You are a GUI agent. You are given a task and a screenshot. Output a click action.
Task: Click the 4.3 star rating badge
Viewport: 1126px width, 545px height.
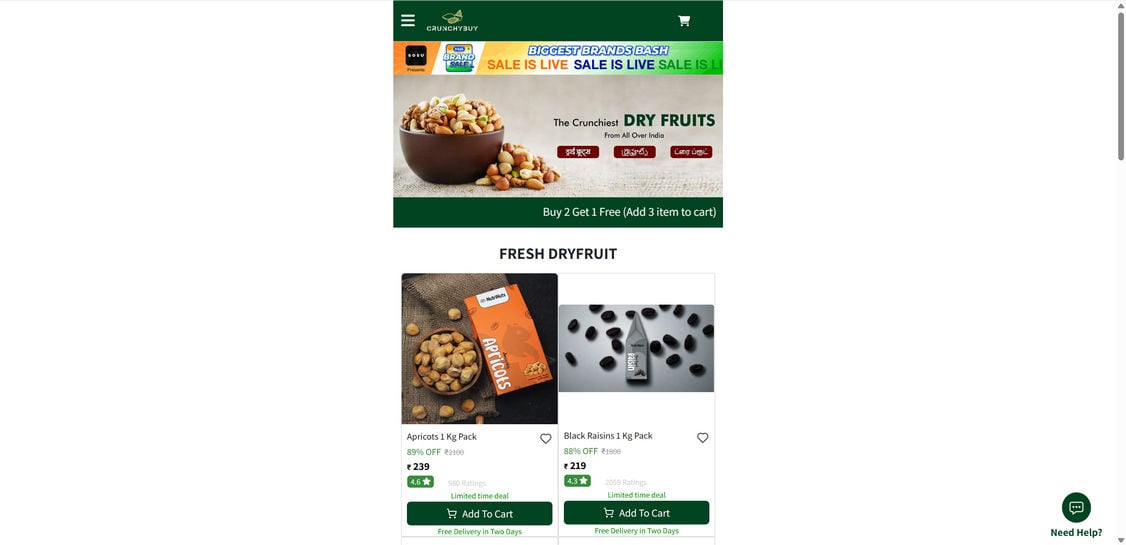577,481
